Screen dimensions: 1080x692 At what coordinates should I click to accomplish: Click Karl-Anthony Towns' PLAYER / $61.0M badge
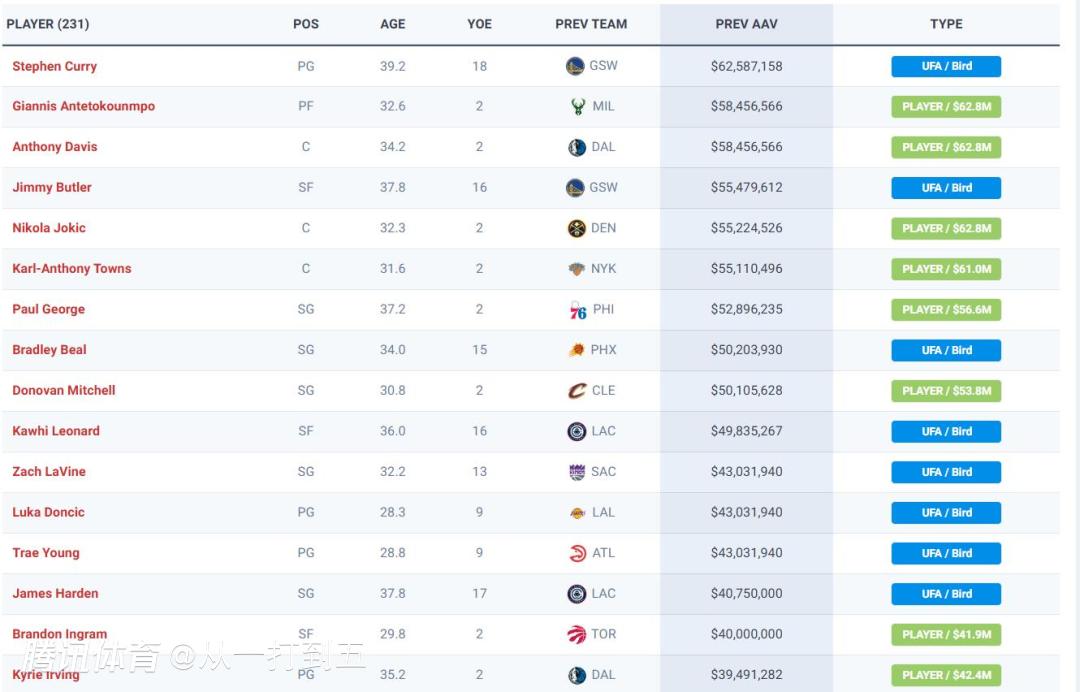pos(946,269)
